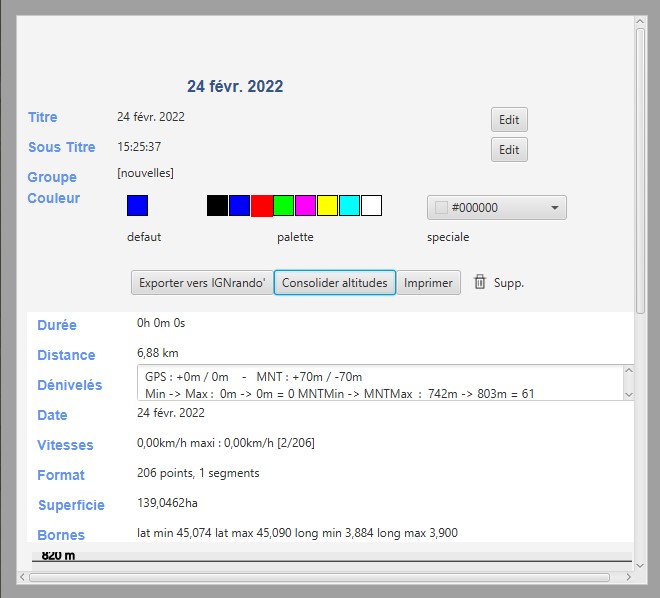Click the trash icon next to Supp.
660x598 pixels.
(x=480, y=283)
